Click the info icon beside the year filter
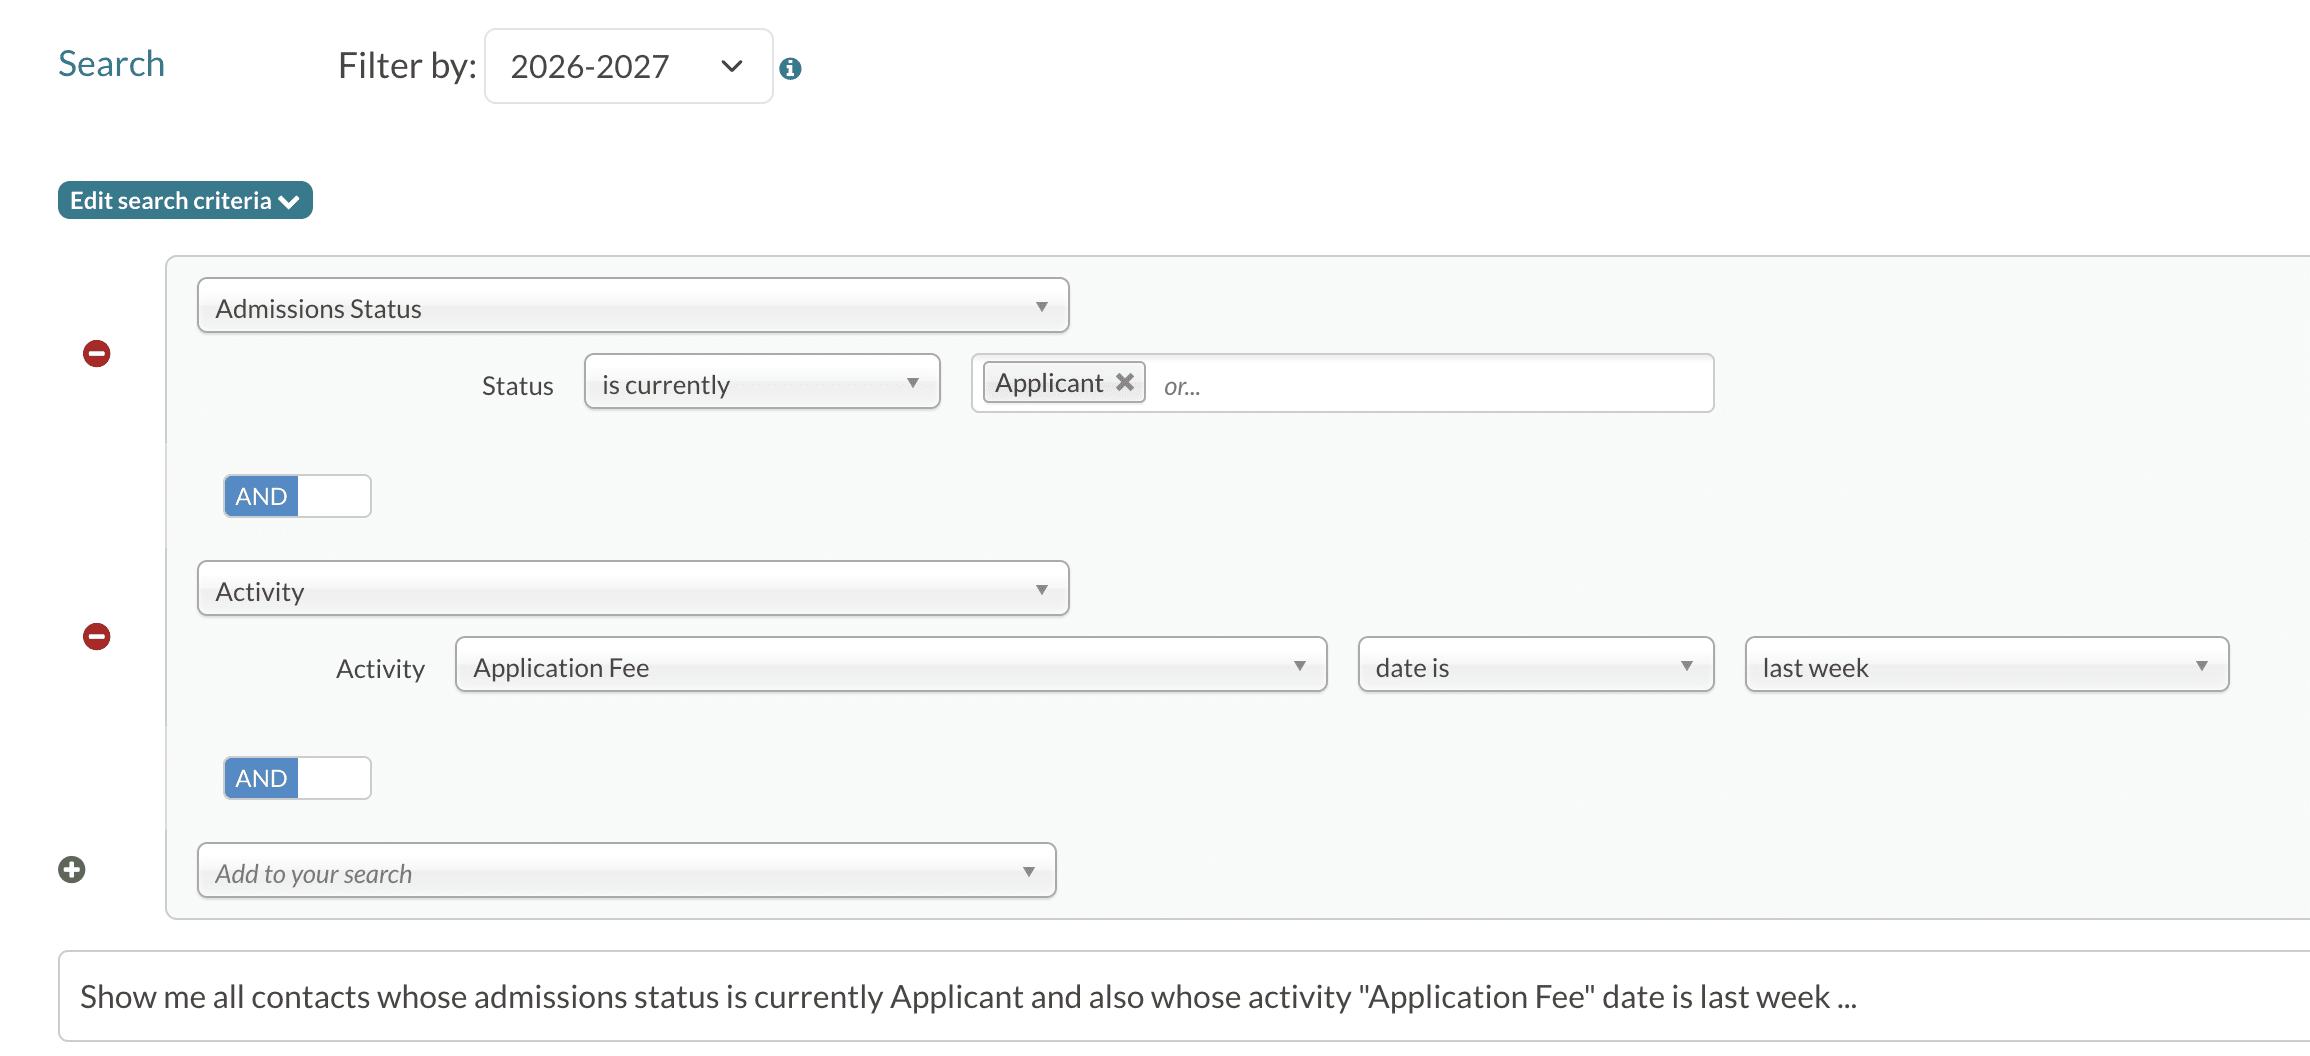The height and width of the screenshot is (1056, 2310). pos(791,67)
